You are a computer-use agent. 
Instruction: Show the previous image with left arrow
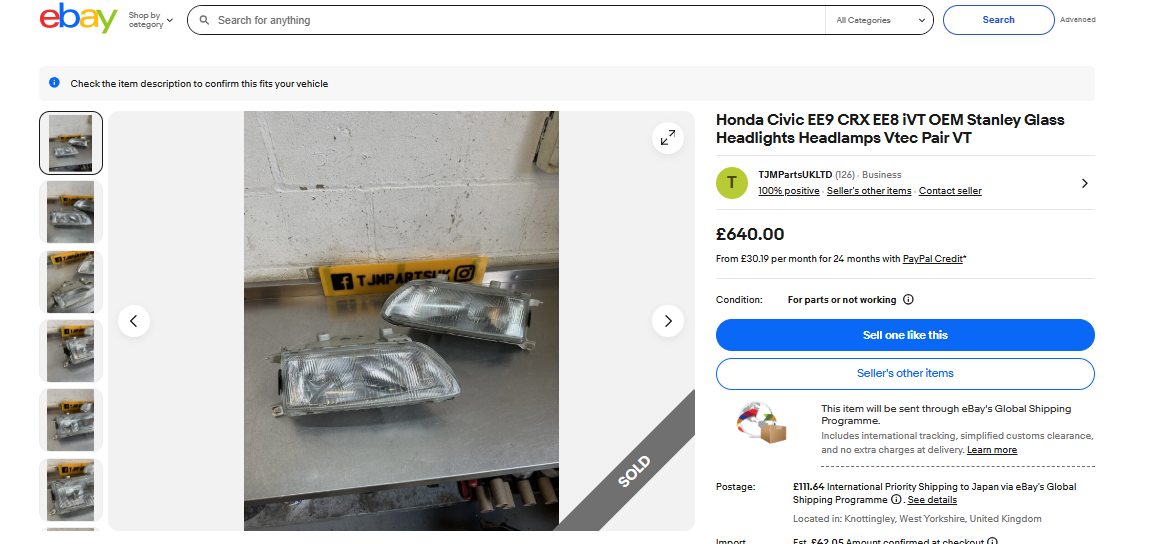pos(134,321)
